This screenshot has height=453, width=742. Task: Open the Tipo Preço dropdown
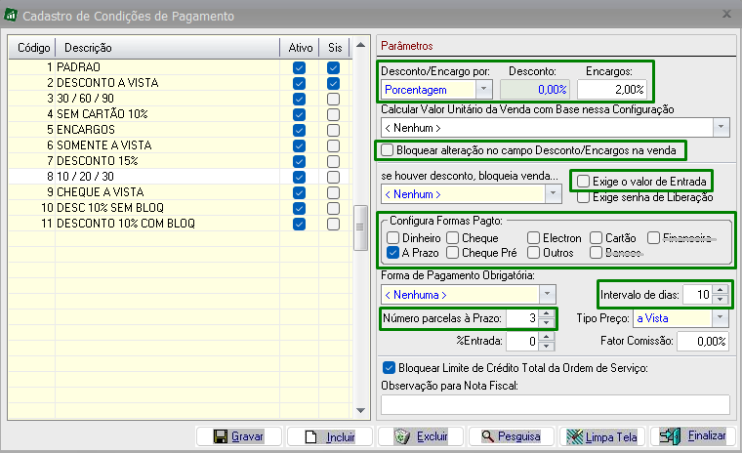tap(720, 318)
